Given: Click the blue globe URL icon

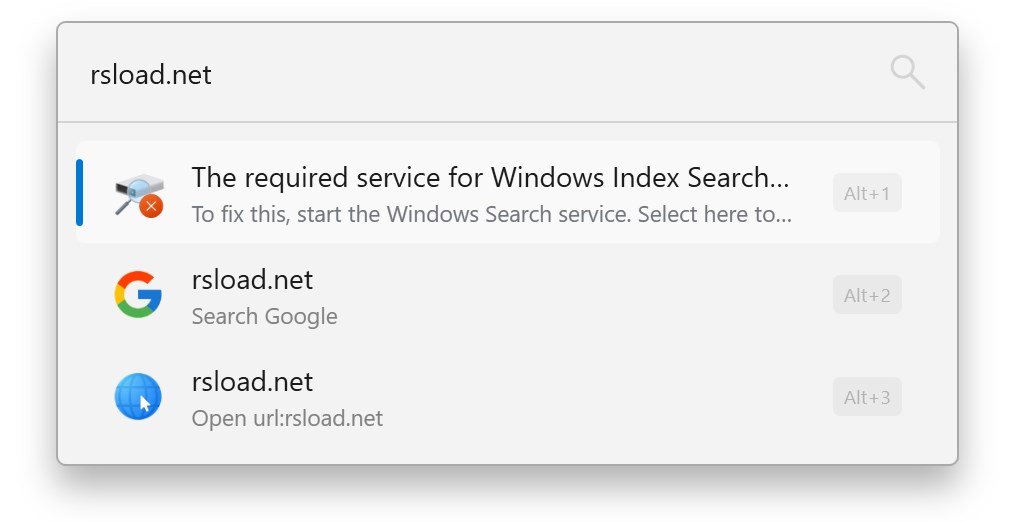Looking at the screenshot, I should [138, 397].
